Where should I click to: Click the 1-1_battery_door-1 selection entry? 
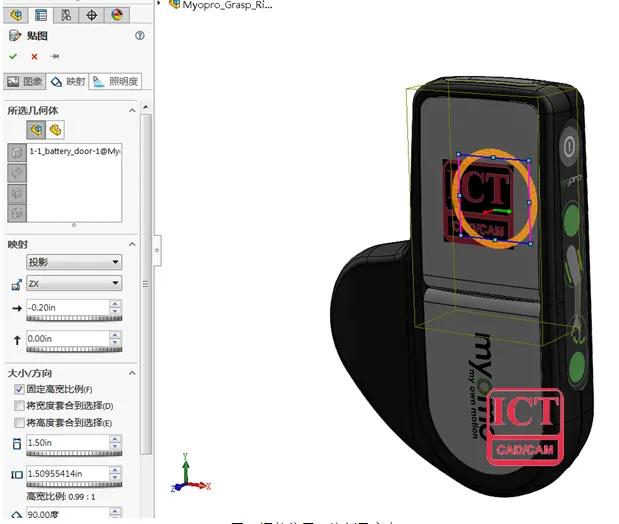74,151
